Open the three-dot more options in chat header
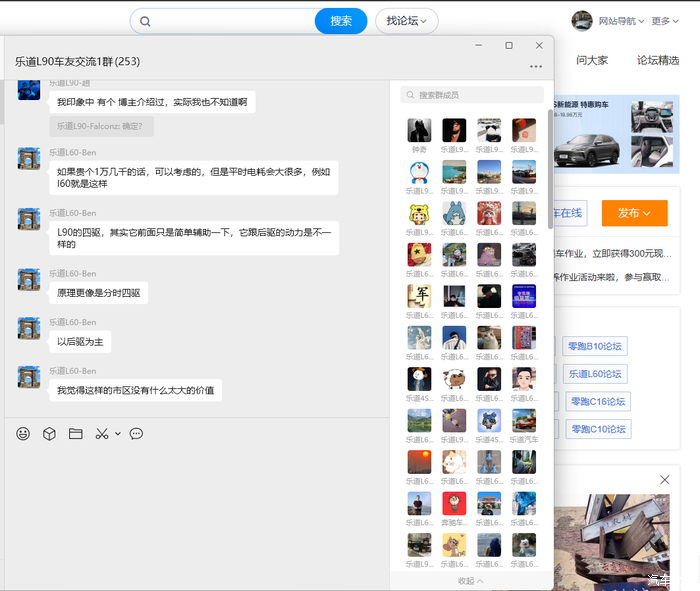Screen dimensions: 700x591 (536, 67)
